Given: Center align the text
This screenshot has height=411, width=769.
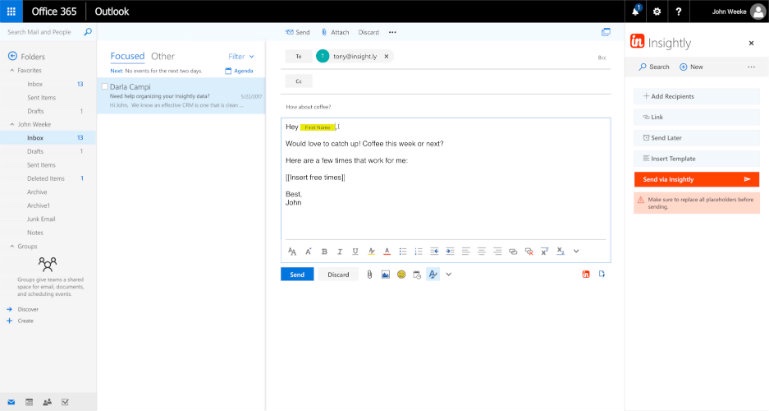Looking at the screenshot, I should [481, 252].
